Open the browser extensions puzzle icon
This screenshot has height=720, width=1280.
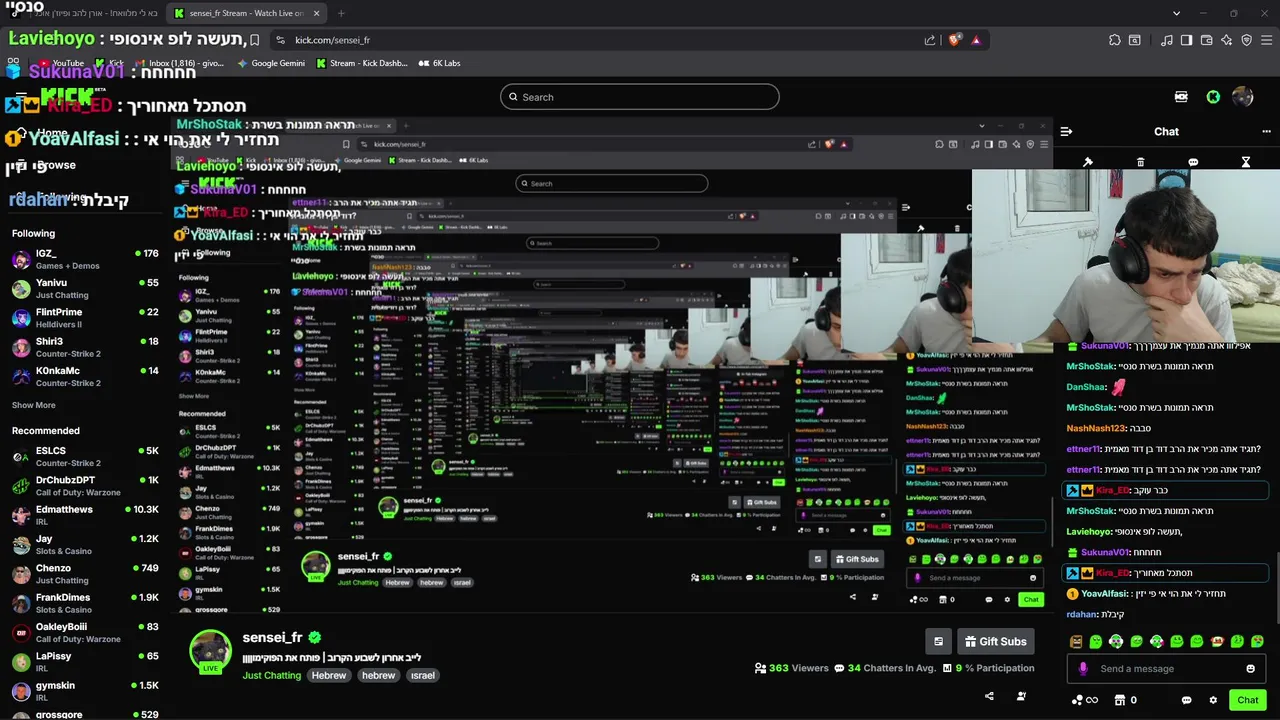[1114, 40]
